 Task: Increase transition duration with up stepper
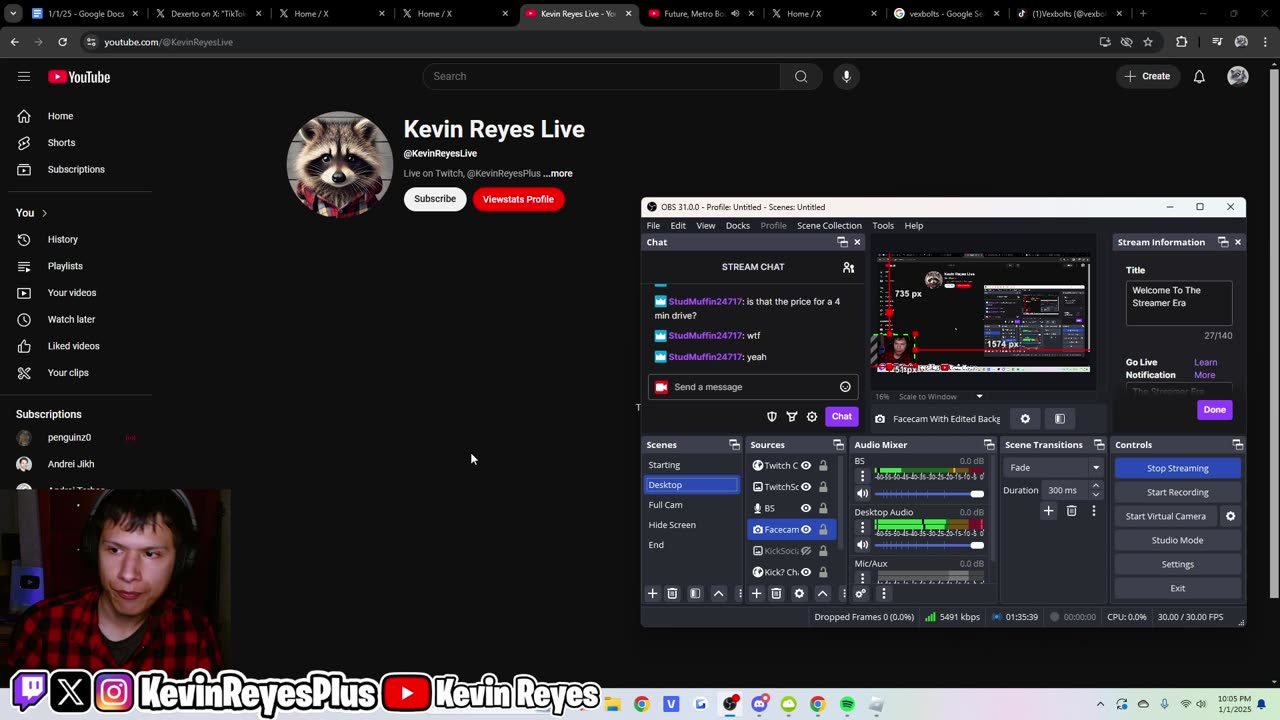pos(1096,486)
